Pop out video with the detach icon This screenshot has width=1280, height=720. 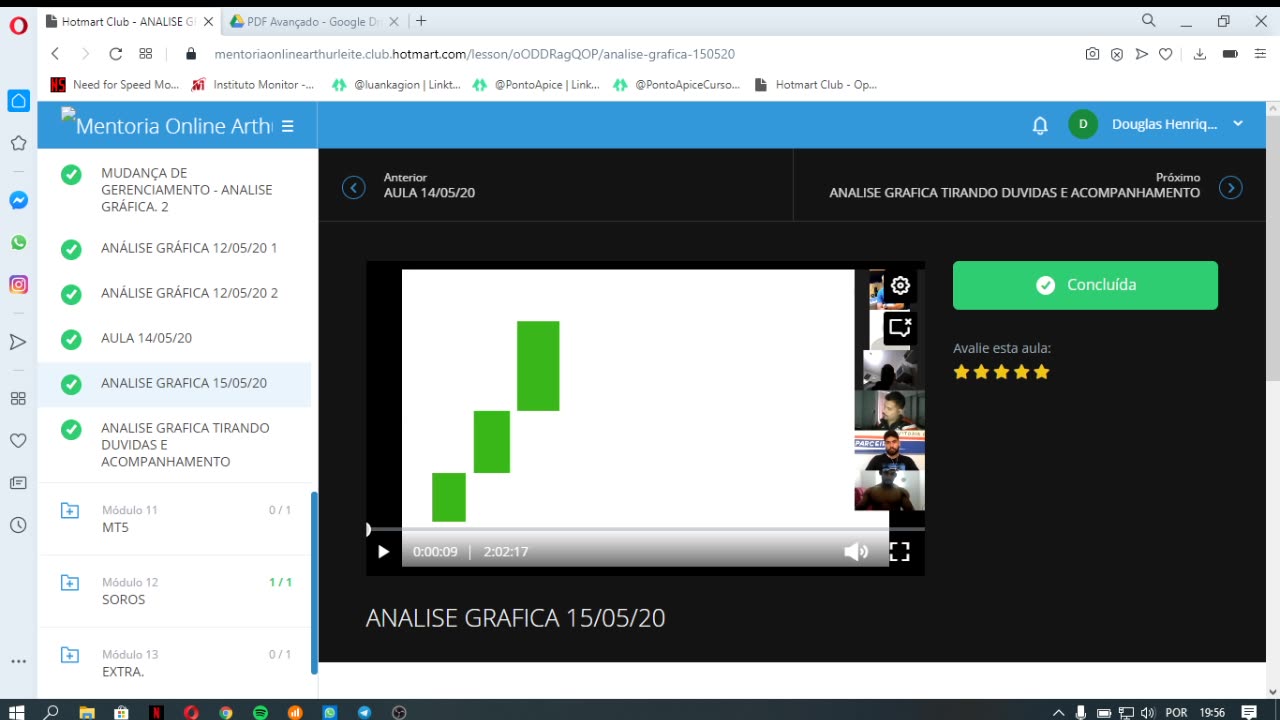click(x=900, y=327)
